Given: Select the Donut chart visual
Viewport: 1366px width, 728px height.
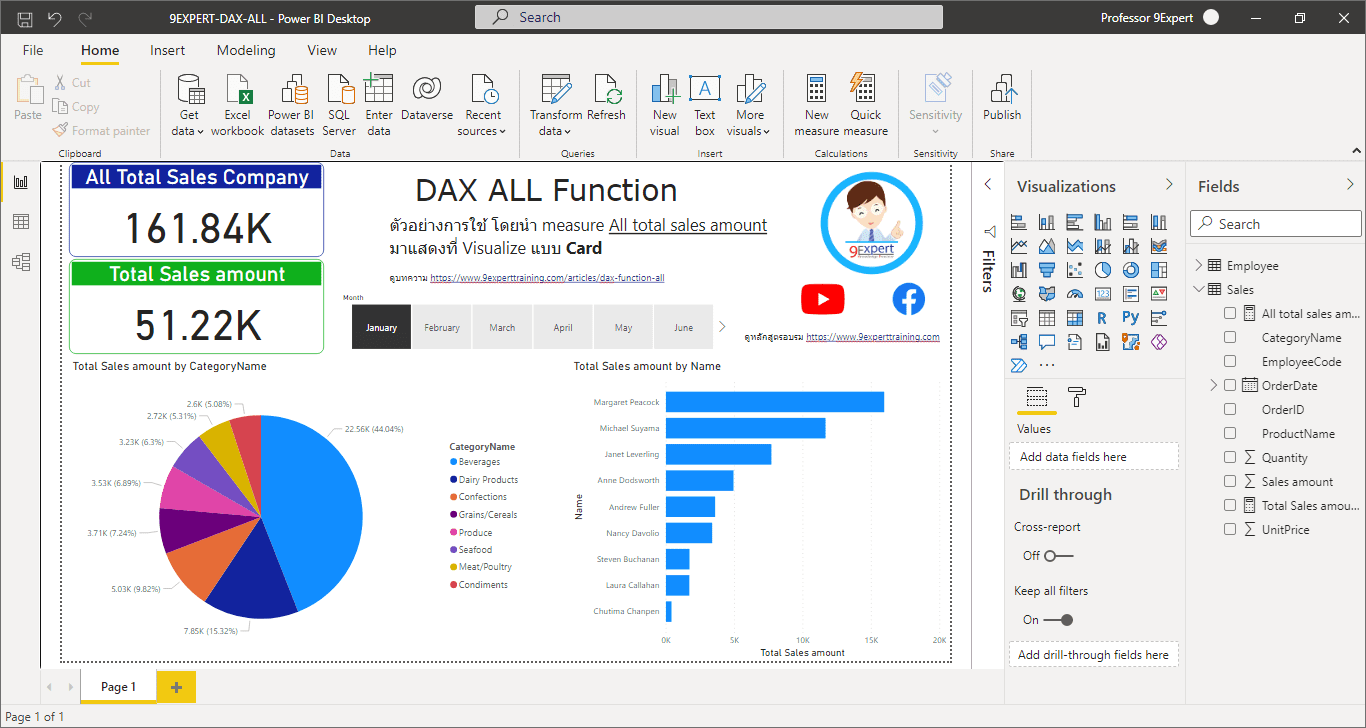Looking at the screenshot, I should point(1130,269).
